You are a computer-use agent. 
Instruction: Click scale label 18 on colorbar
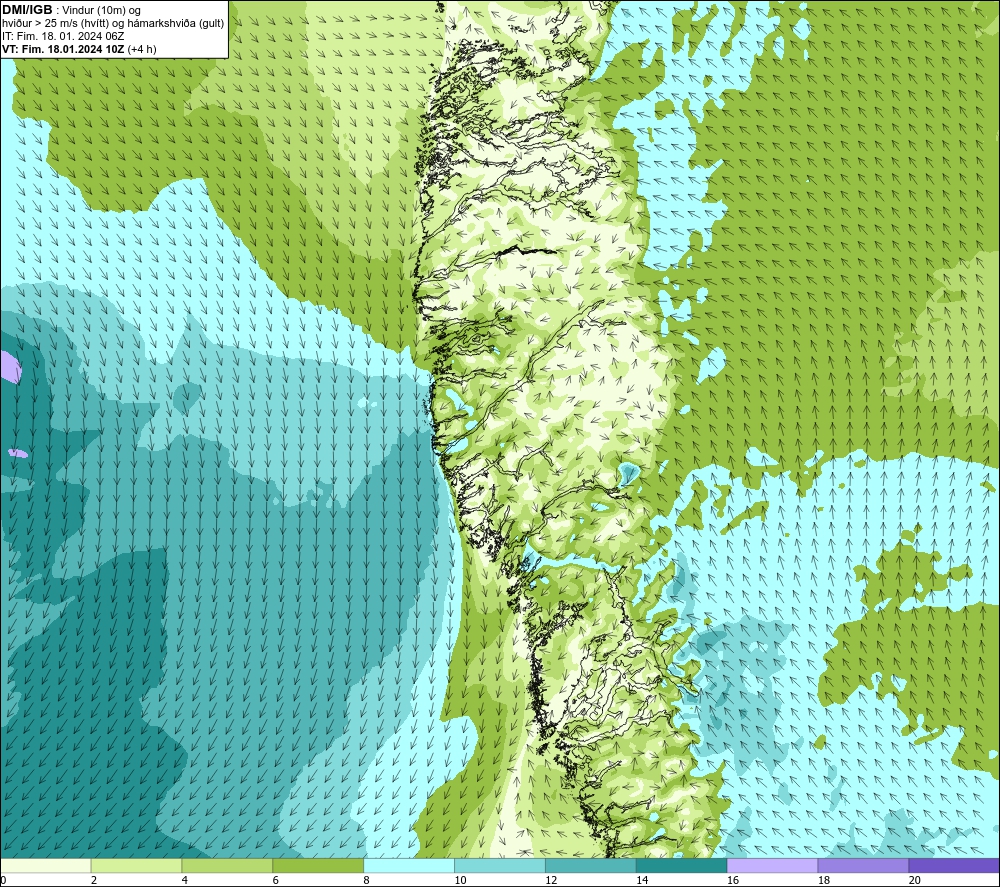coord(824,881)
